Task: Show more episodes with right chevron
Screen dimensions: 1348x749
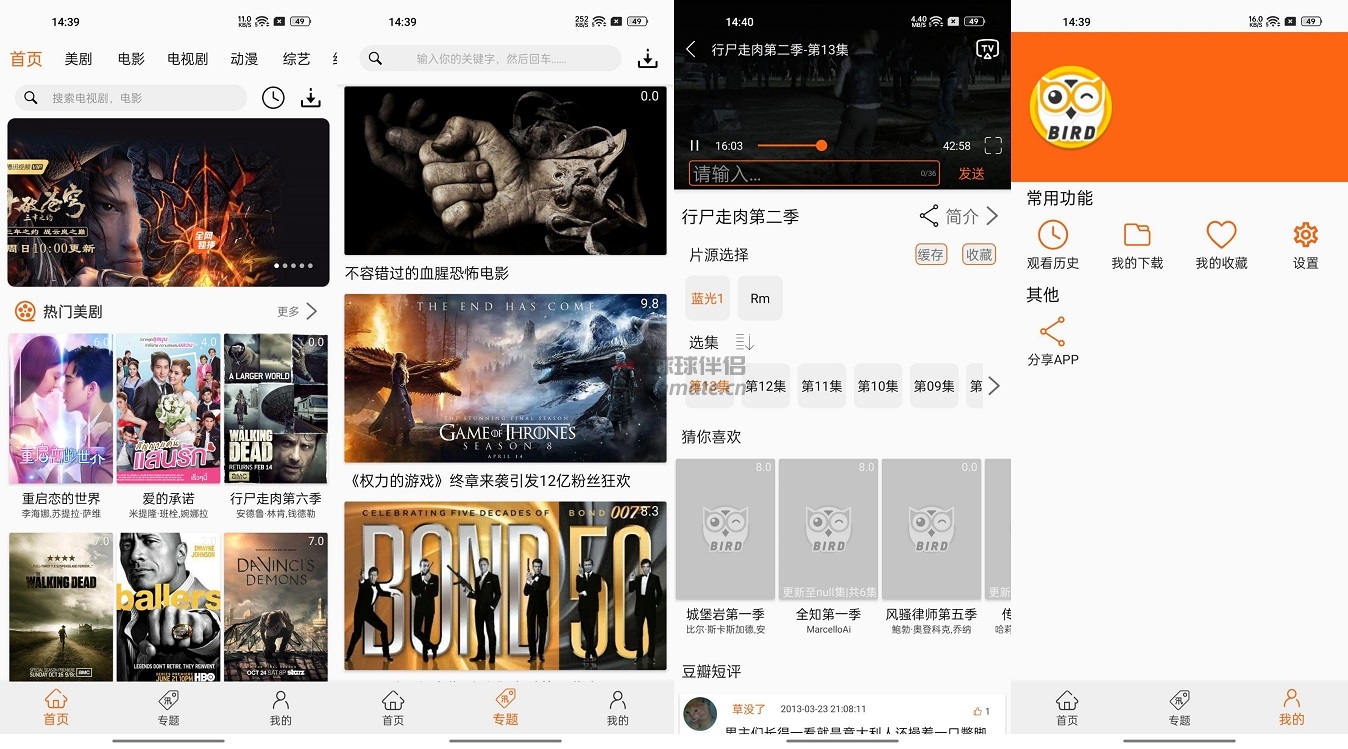Action: point(993,386)
